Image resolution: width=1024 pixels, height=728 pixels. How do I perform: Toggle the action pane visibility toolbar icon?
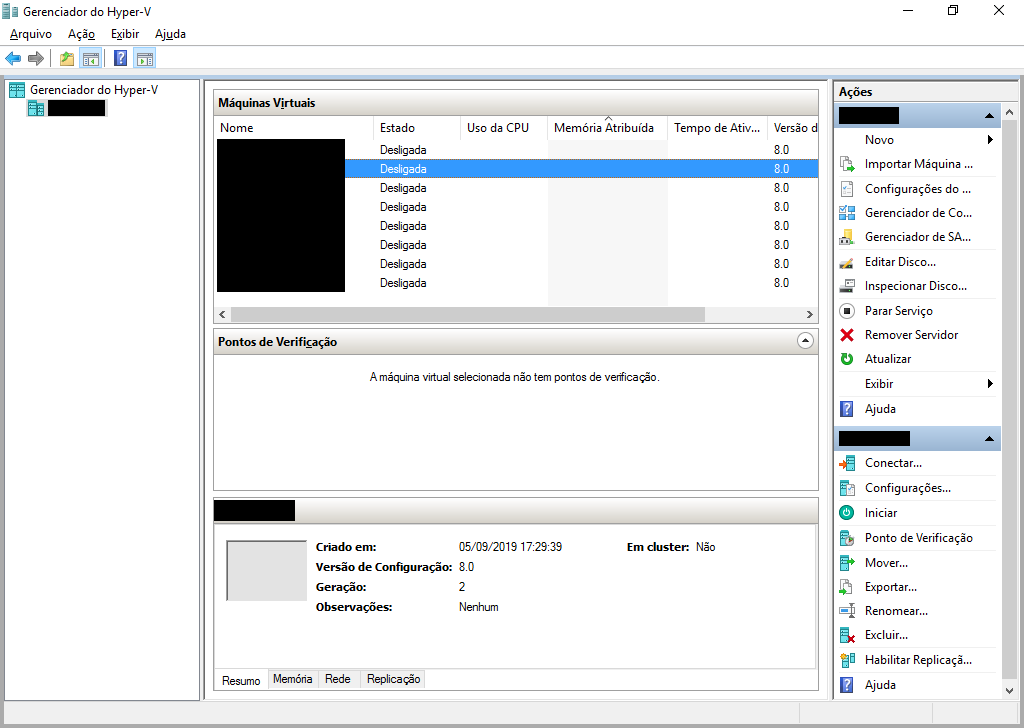pos(145,57)
